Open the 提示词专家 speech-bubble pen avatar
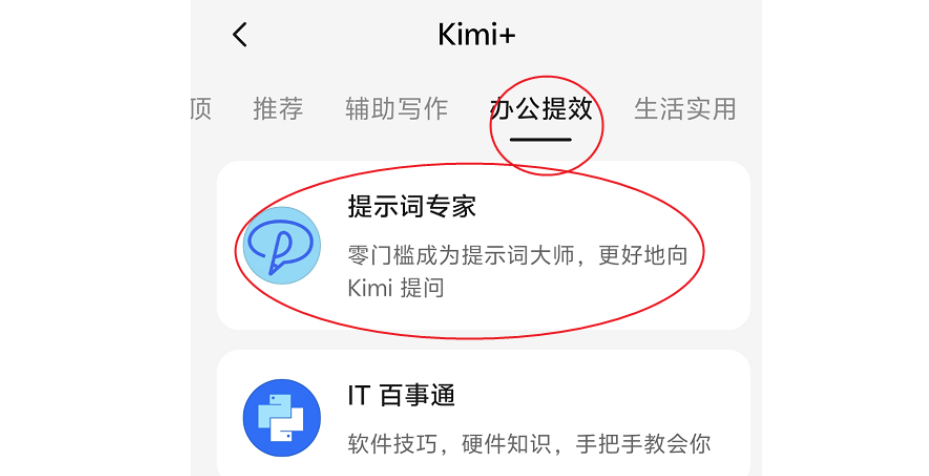Image resolution: width=929 pixels, height=476 pixels. coord(282,245)
